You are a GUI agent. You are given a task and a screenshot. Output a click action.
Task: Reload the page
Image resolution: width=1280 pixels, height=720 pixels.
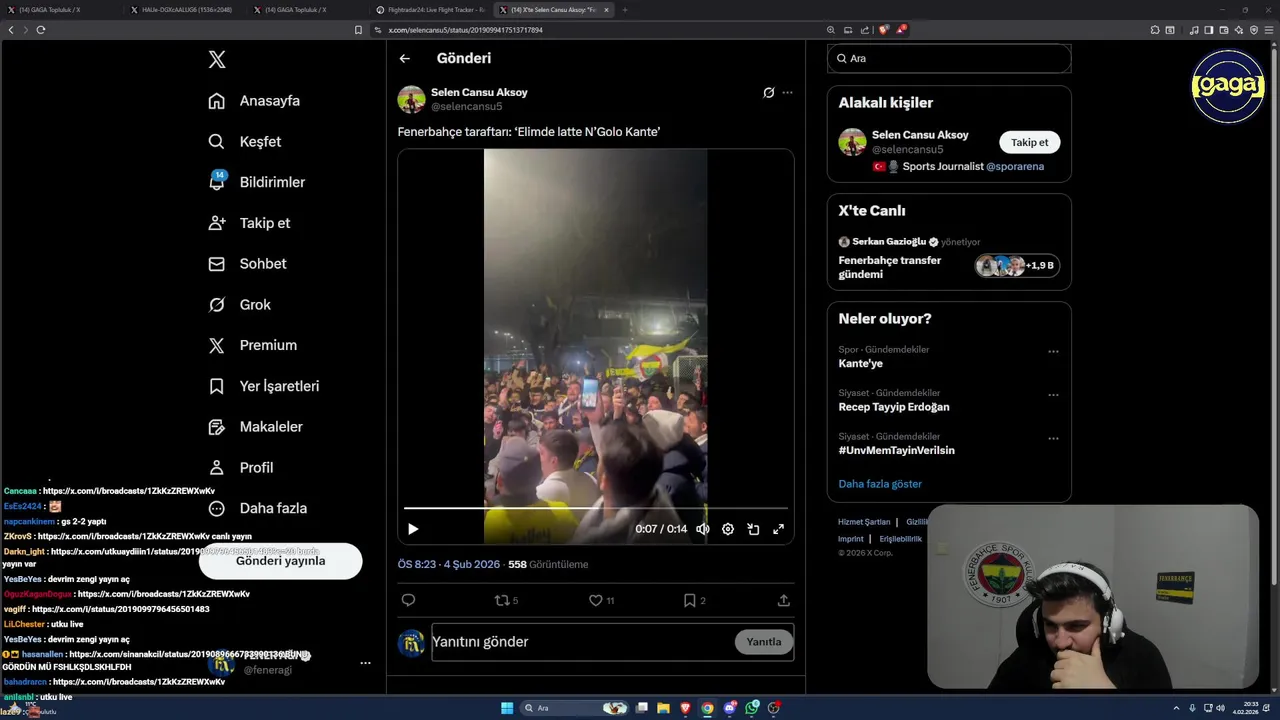point(41,30)
